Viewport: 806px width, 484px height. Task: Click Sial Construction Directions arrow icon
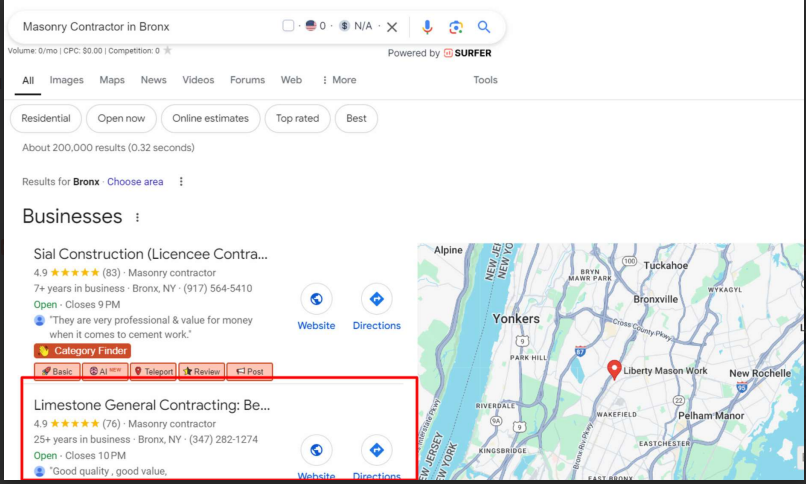click(x=376, y=299)
